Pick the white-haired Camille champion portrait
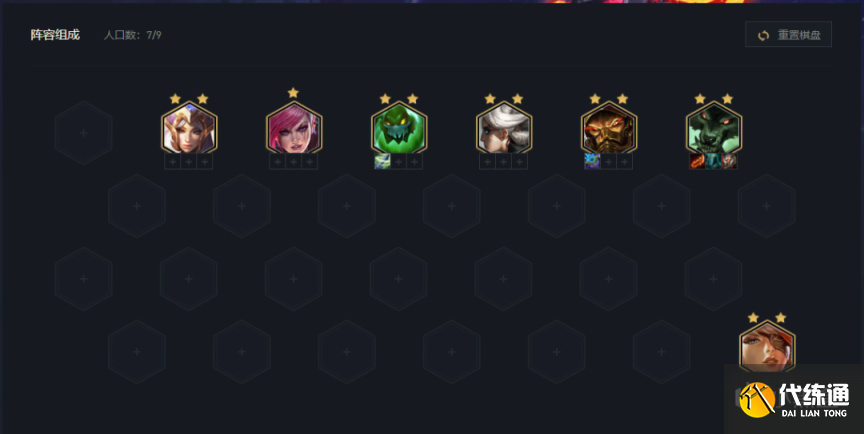Screen dimensions: 864x434 coord(504,130)
